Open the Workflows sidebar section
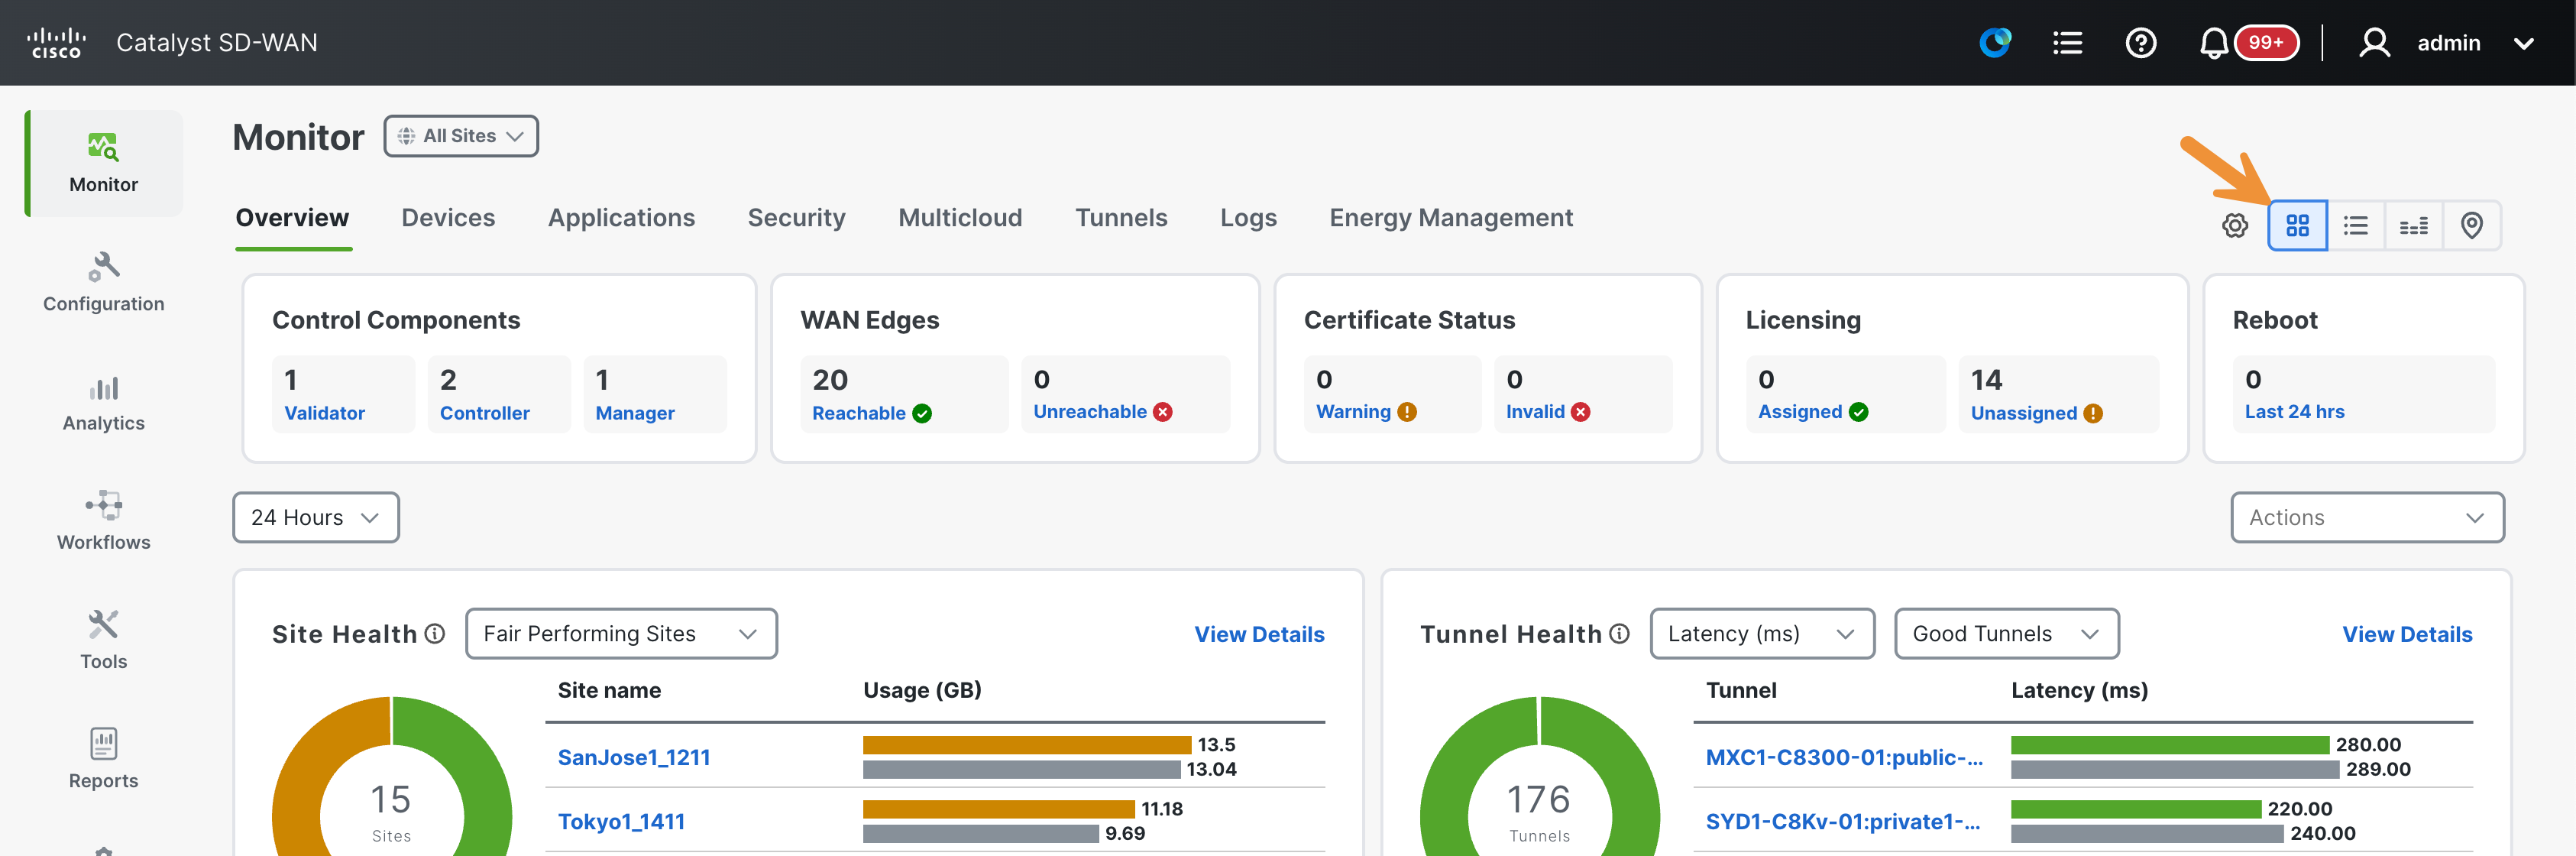 tap(103, 521)
